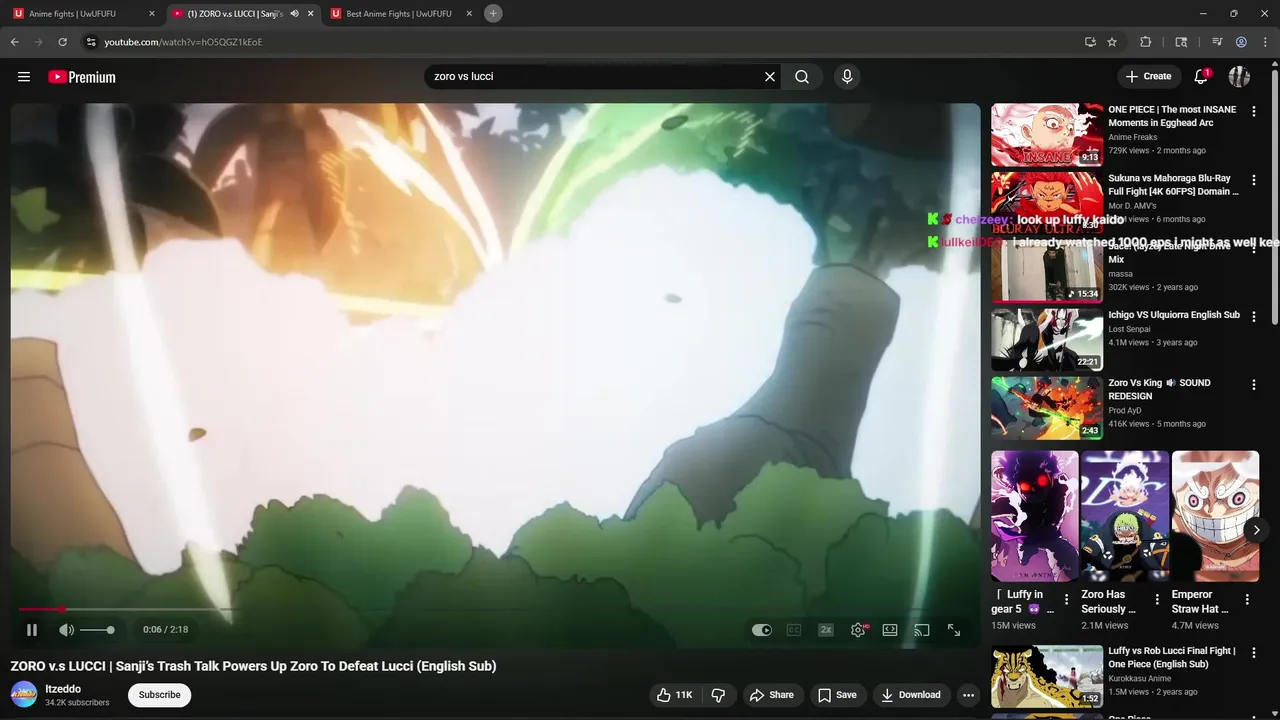Open browser extensions puzzle icon

[x=1146, y=42]
